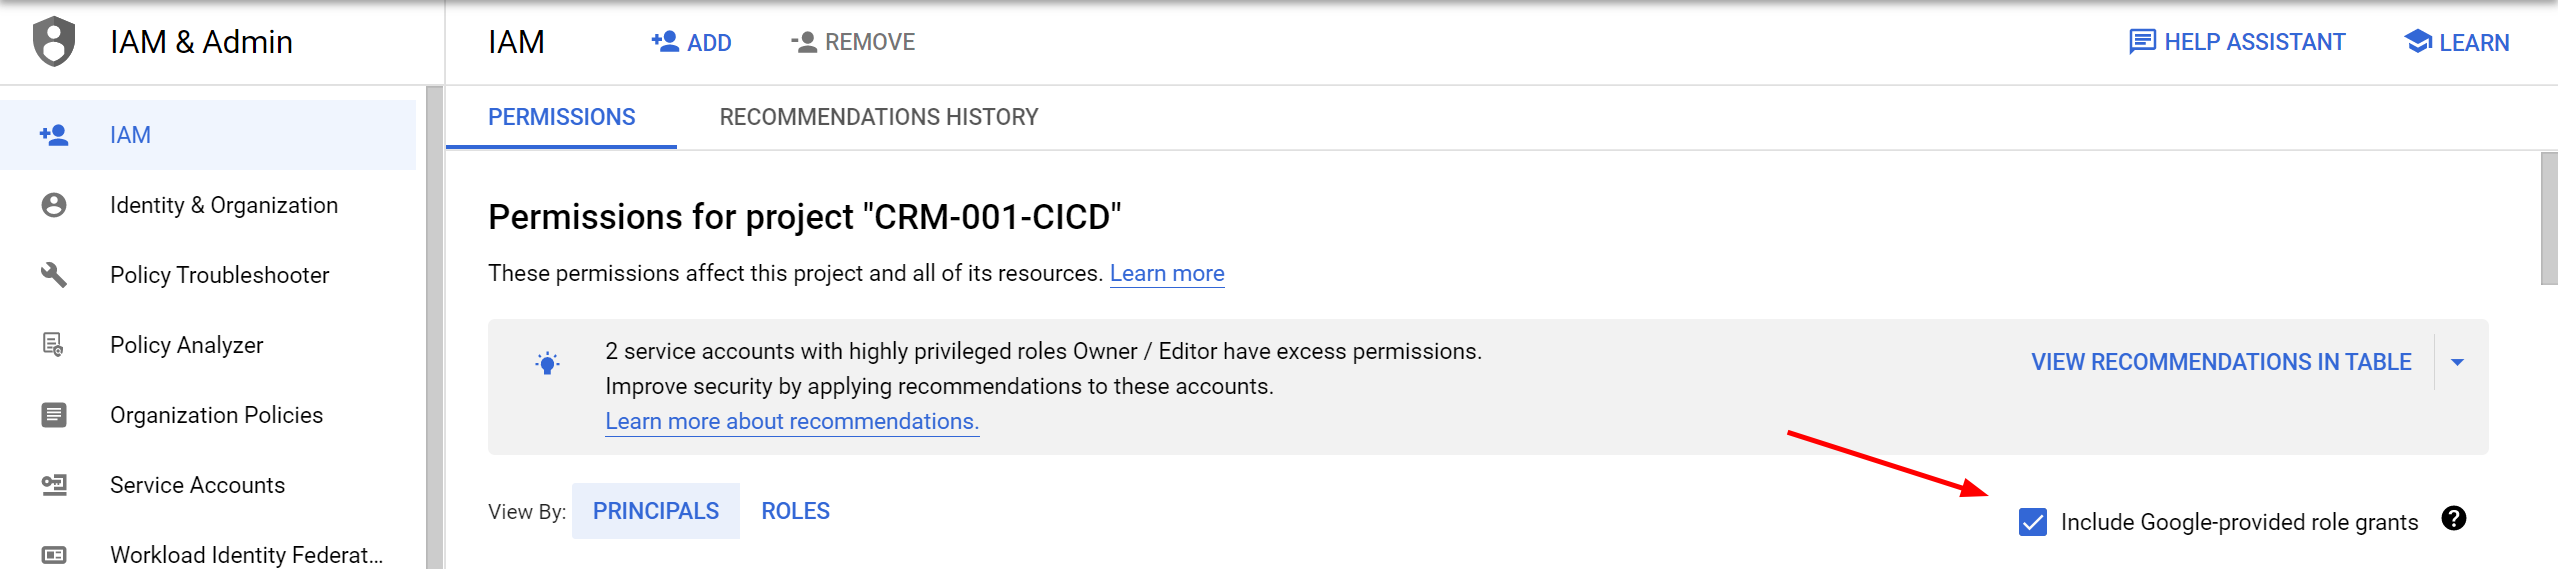
Task: Switch to Recommendations History tab
Action: click(879, 117)
